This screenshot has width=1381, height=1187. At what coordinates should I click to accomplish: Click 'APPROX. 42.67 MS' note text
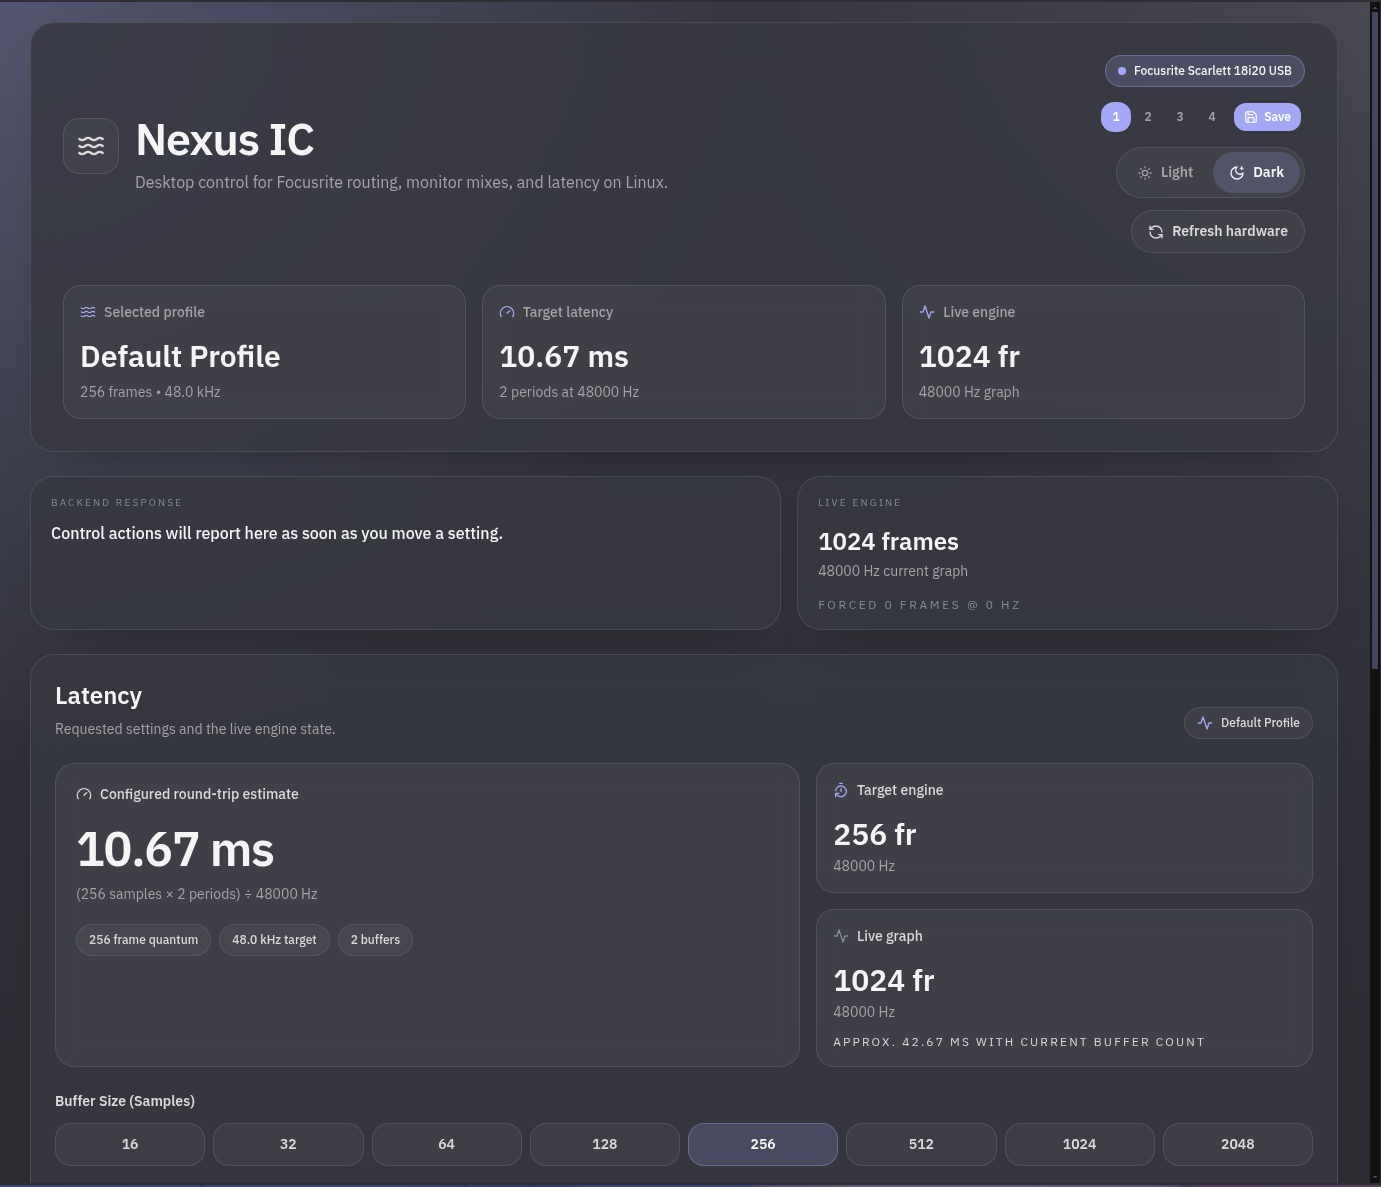click(1019, 1042)
